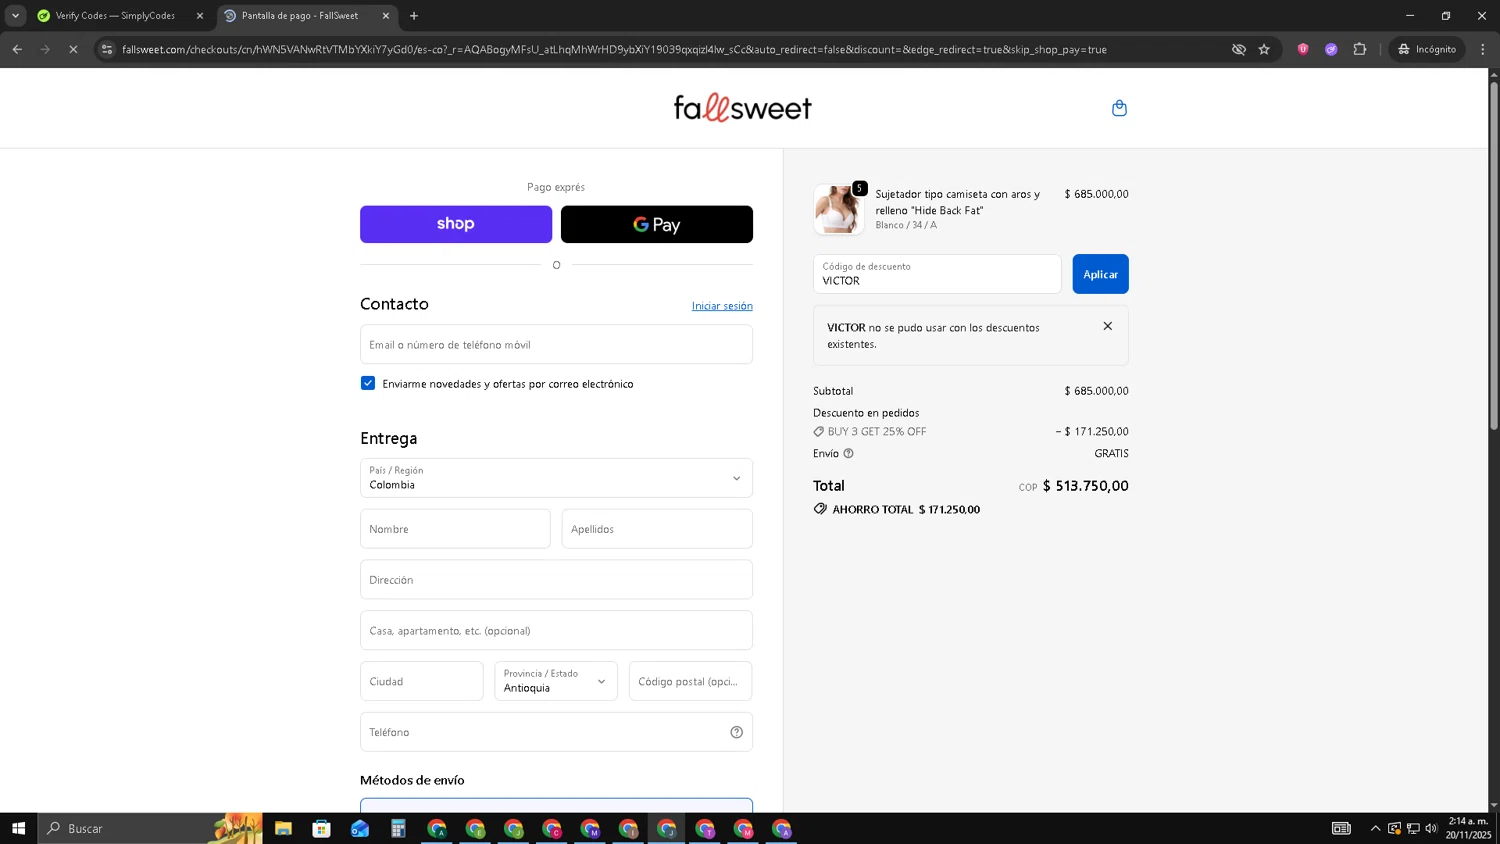Click the Incógnito profile indicator
This screenshot has width=1500, height=844.
pos(1427,49)
